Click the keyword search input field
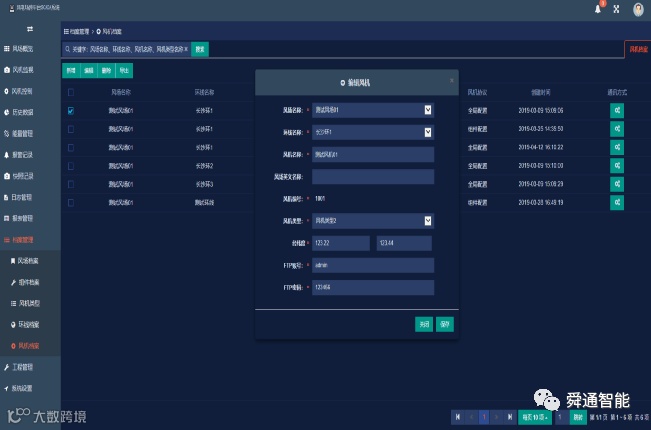Image resolution: width=651 pixels, height=430 pixels. pyautogui.click(x=126, y=49)
